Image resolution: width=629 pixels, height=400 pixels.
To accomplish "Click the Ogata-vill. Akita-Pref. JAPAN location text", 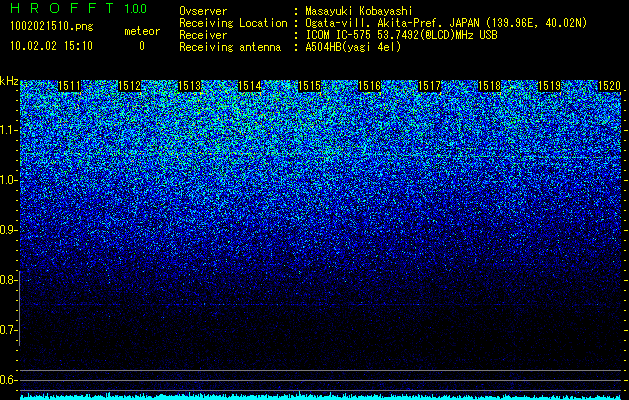I will pos(446,23).
